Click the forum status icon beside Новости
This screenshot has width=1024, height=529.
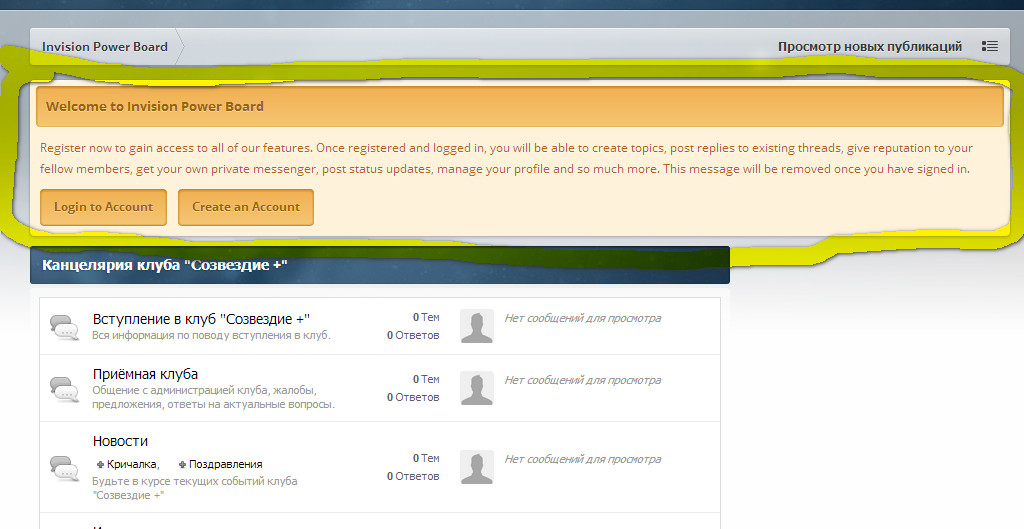point(65,468)
